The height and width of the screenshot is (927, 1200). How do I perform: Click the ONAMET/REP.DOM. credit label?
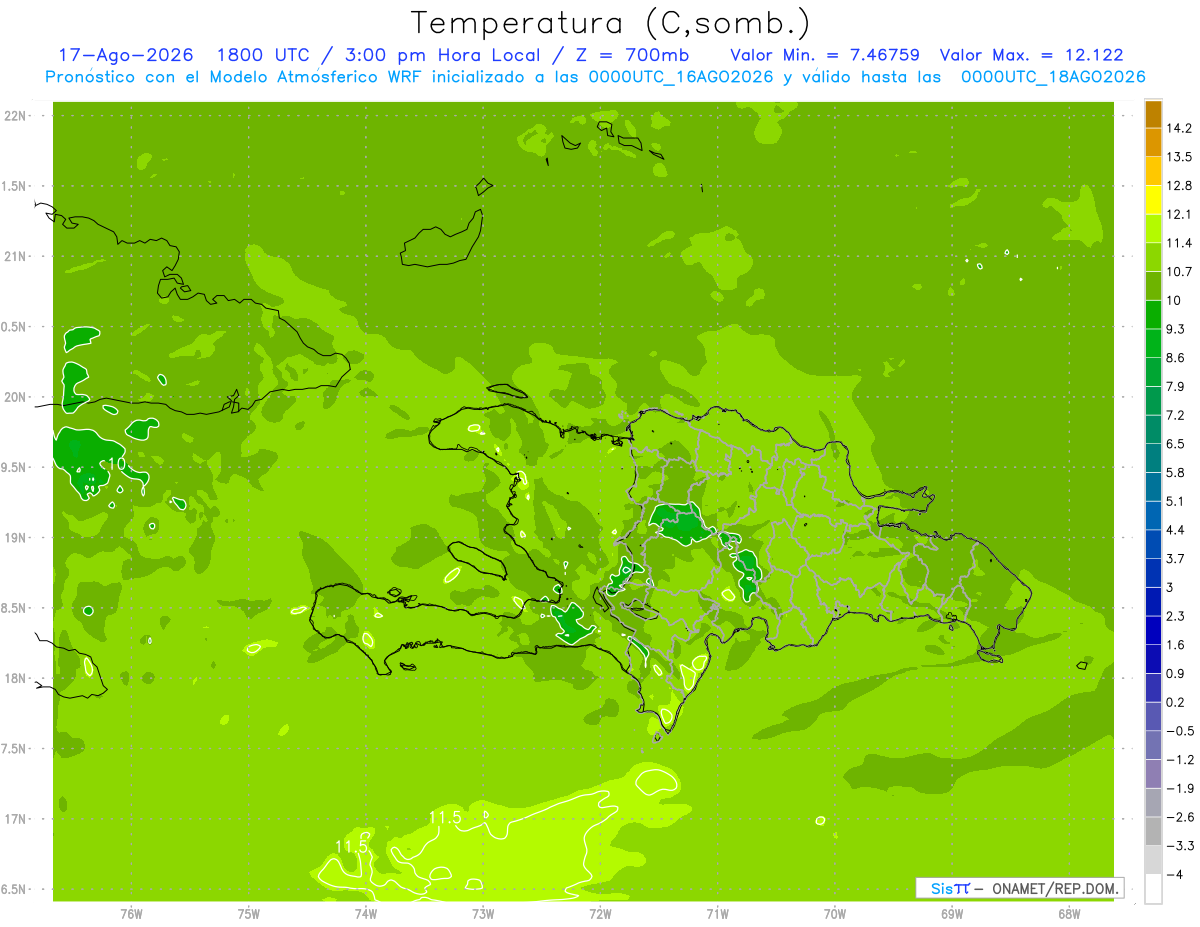[1053, 888]
